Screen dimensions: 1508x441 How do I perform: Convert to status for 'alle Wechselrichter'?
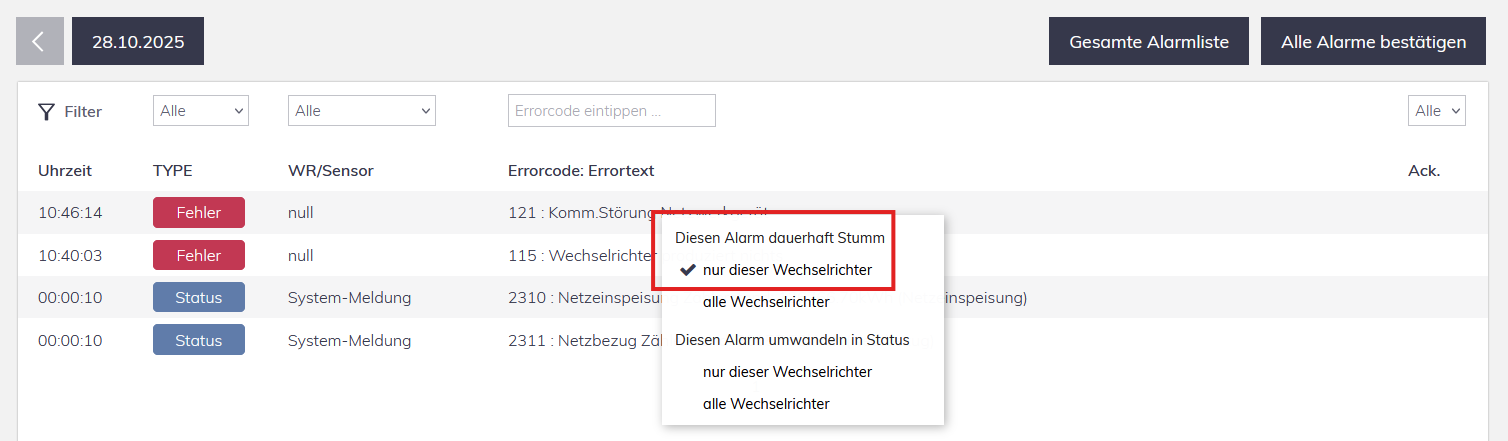point(766,404)
